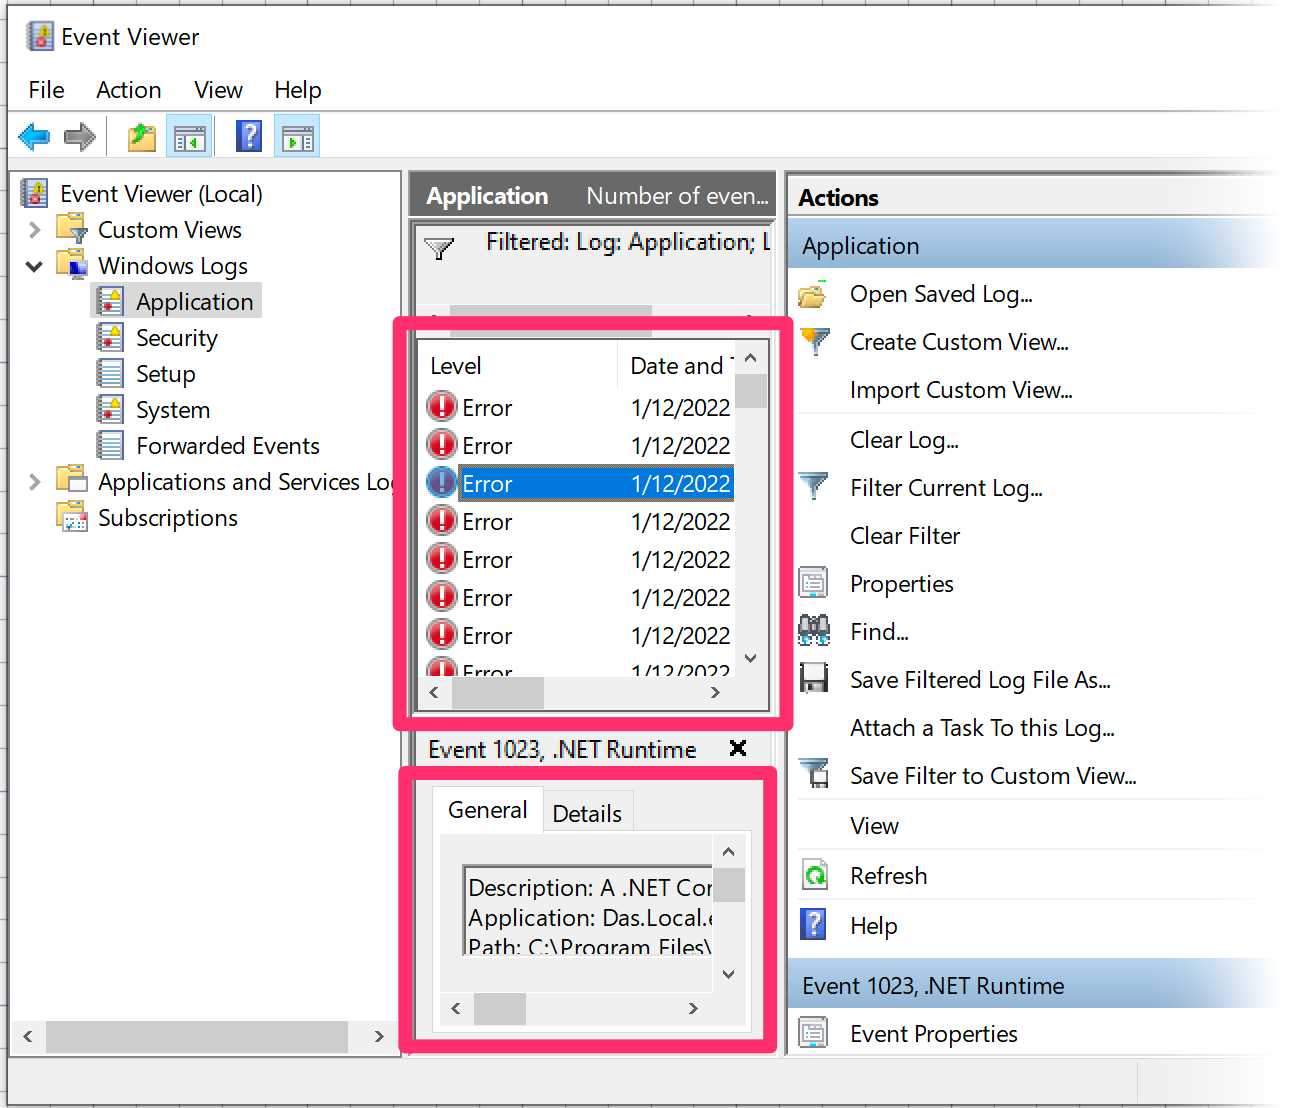Select the highlighted Error event row
The width and height of the screenshot is (1294, 1108).
point(596,483)
